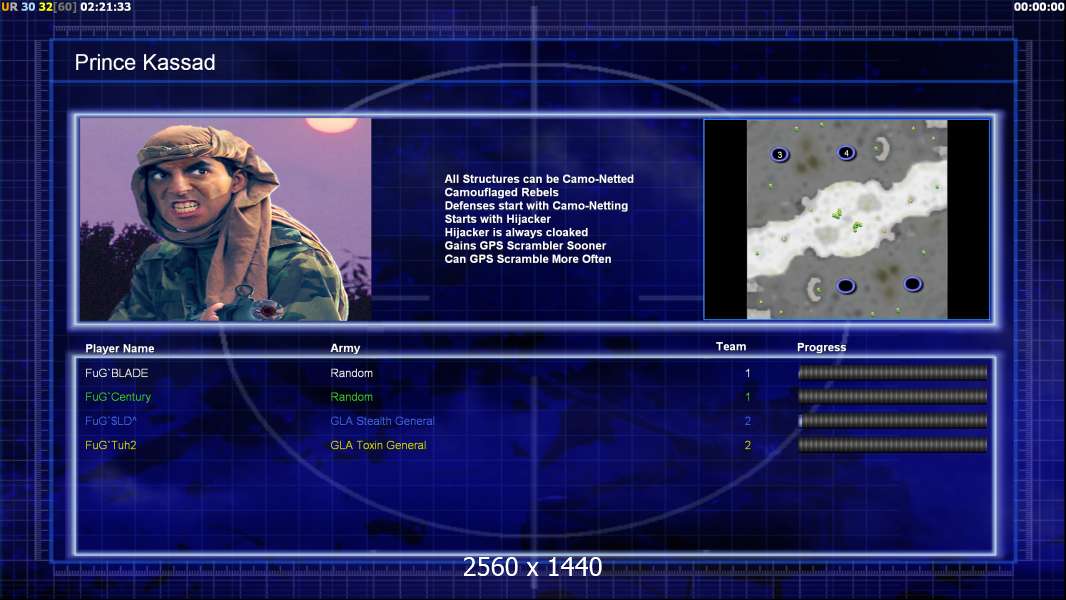The width and height of the screenshot is (1066, 600).
Task: Click the map preview thumbnail
Action: point(846,219)
